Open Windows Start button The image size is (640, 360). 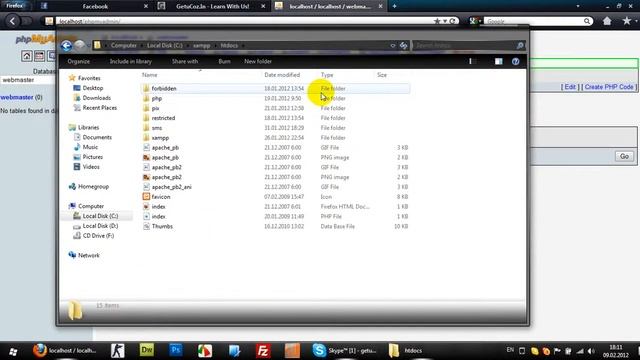(13, 351)
